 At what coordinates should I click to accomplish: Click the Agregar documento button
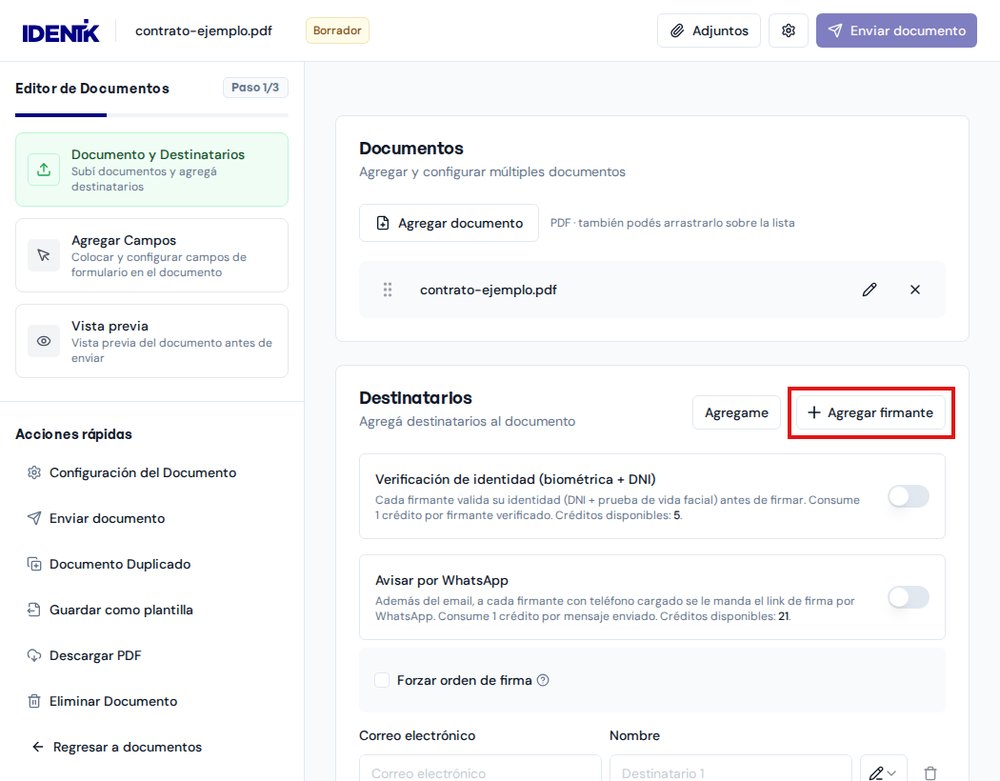(x=449, y=223)
